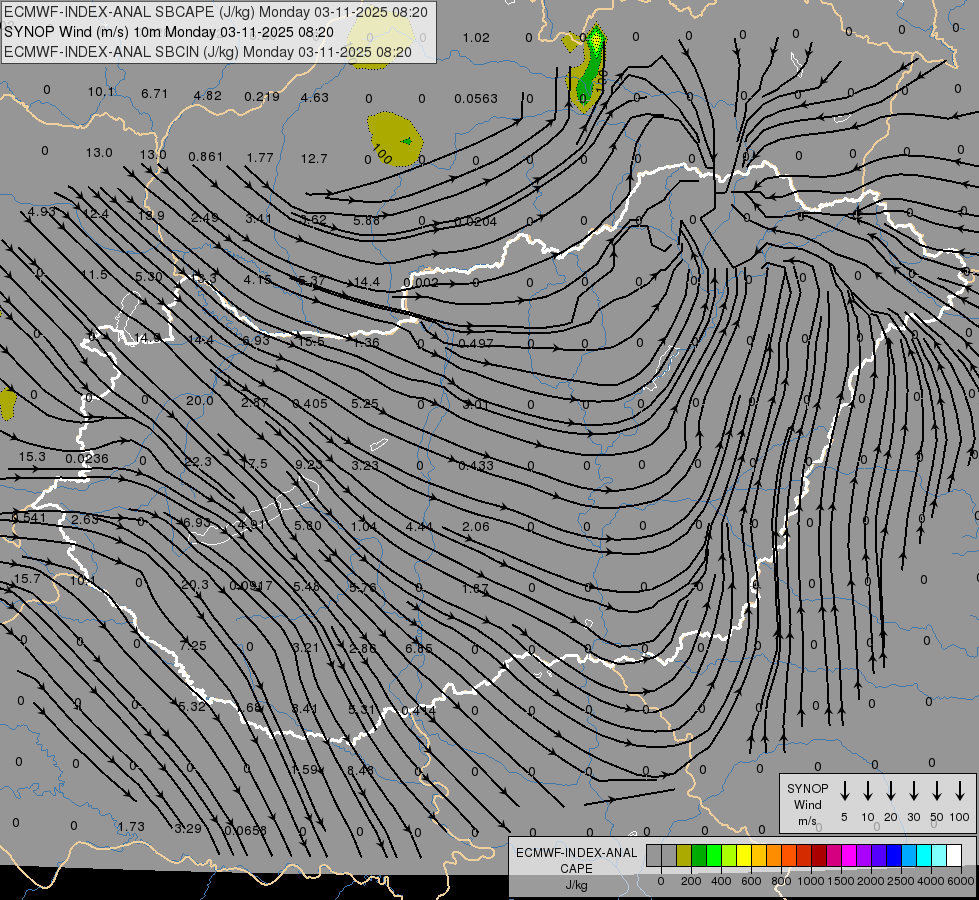Click the J/kg unit label in legend

click(x=576, y=885)
